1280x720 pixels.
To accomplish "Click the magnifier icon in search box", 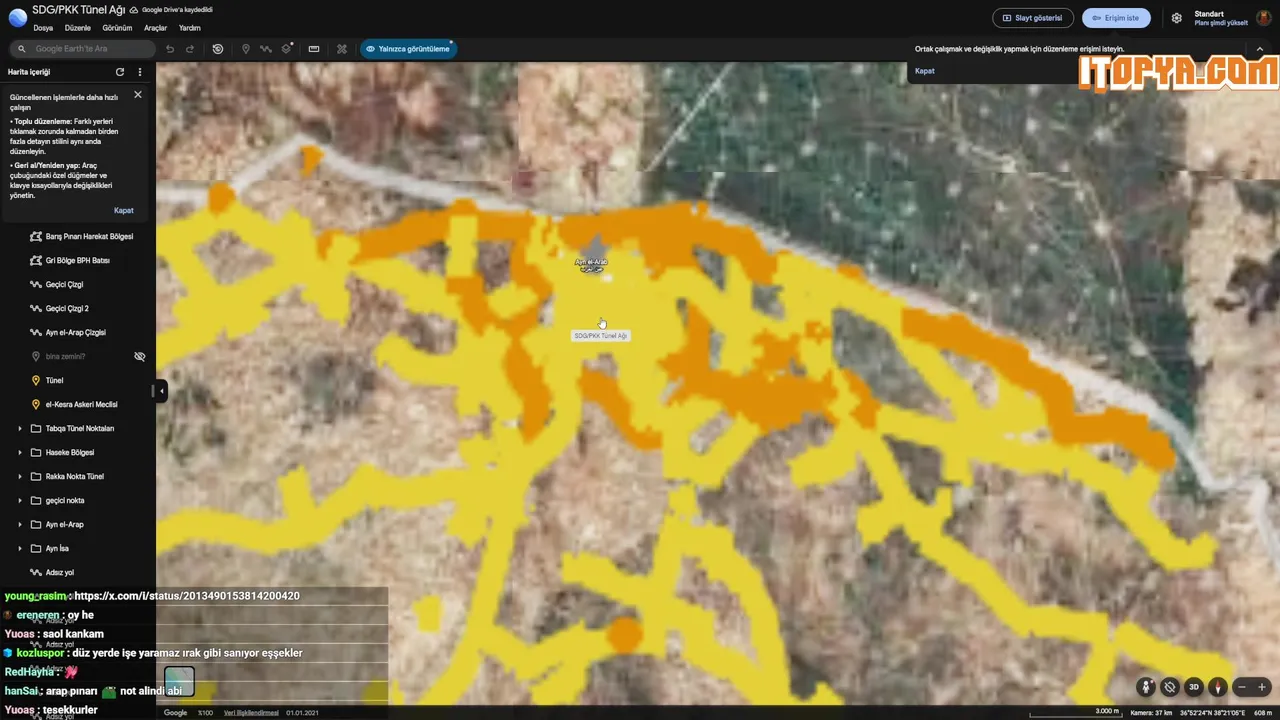I will click(x=22, y=49).
